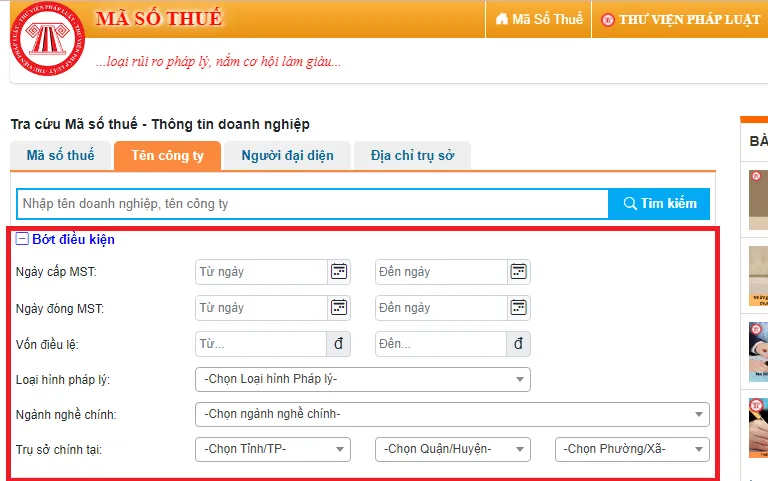Open calendar for Ngày cấp MST Từ ngày
This screenshot has height=481, width=768.
click(339, 271)
